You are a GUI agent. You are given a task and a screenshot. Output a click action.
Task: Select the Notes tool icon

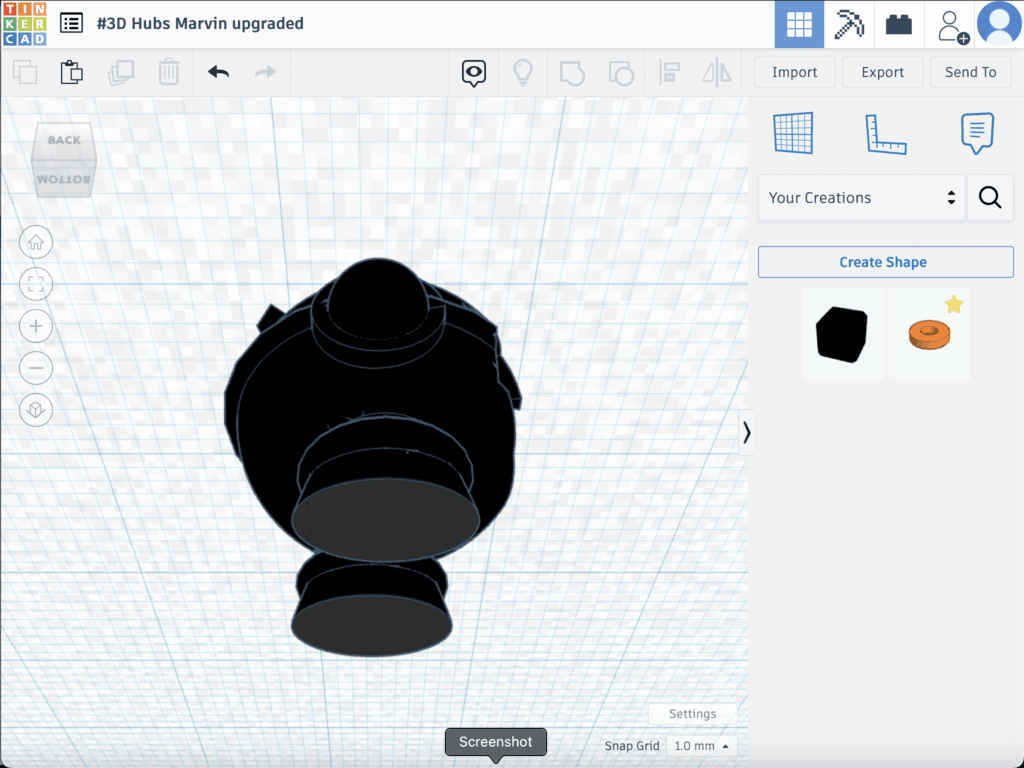point(977,133)
